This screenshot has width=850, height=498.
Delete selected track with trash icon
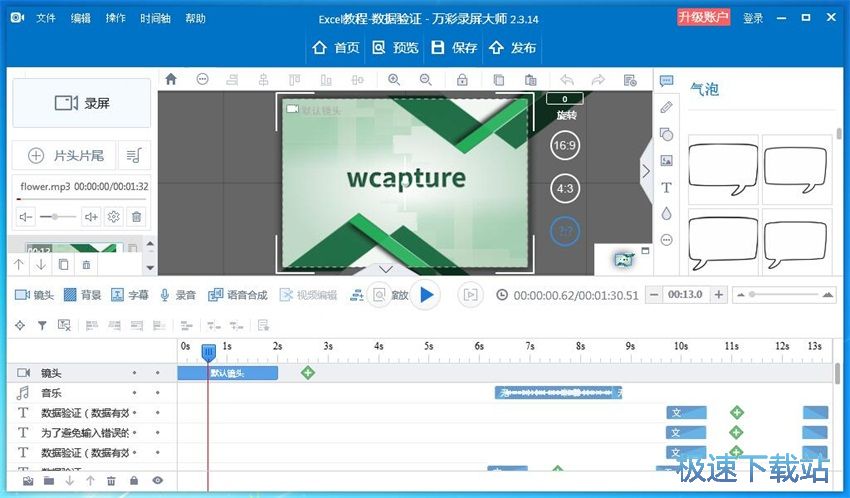coord(111,481)
